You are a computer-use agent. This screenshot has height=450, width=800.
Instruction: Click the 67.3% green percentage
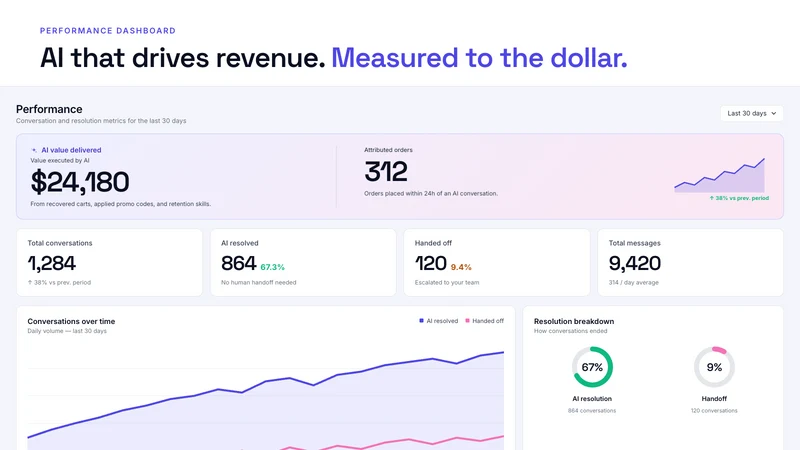(x=272, y=267)
